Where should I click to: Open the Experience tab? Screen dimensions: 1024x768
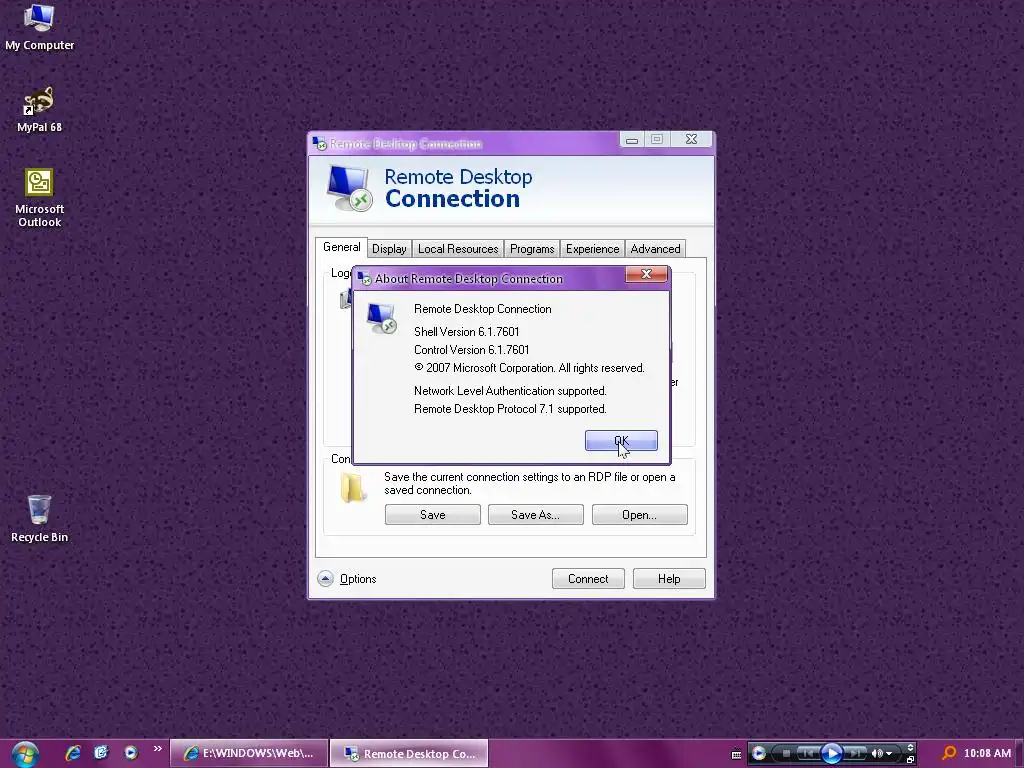pos(592,249)
